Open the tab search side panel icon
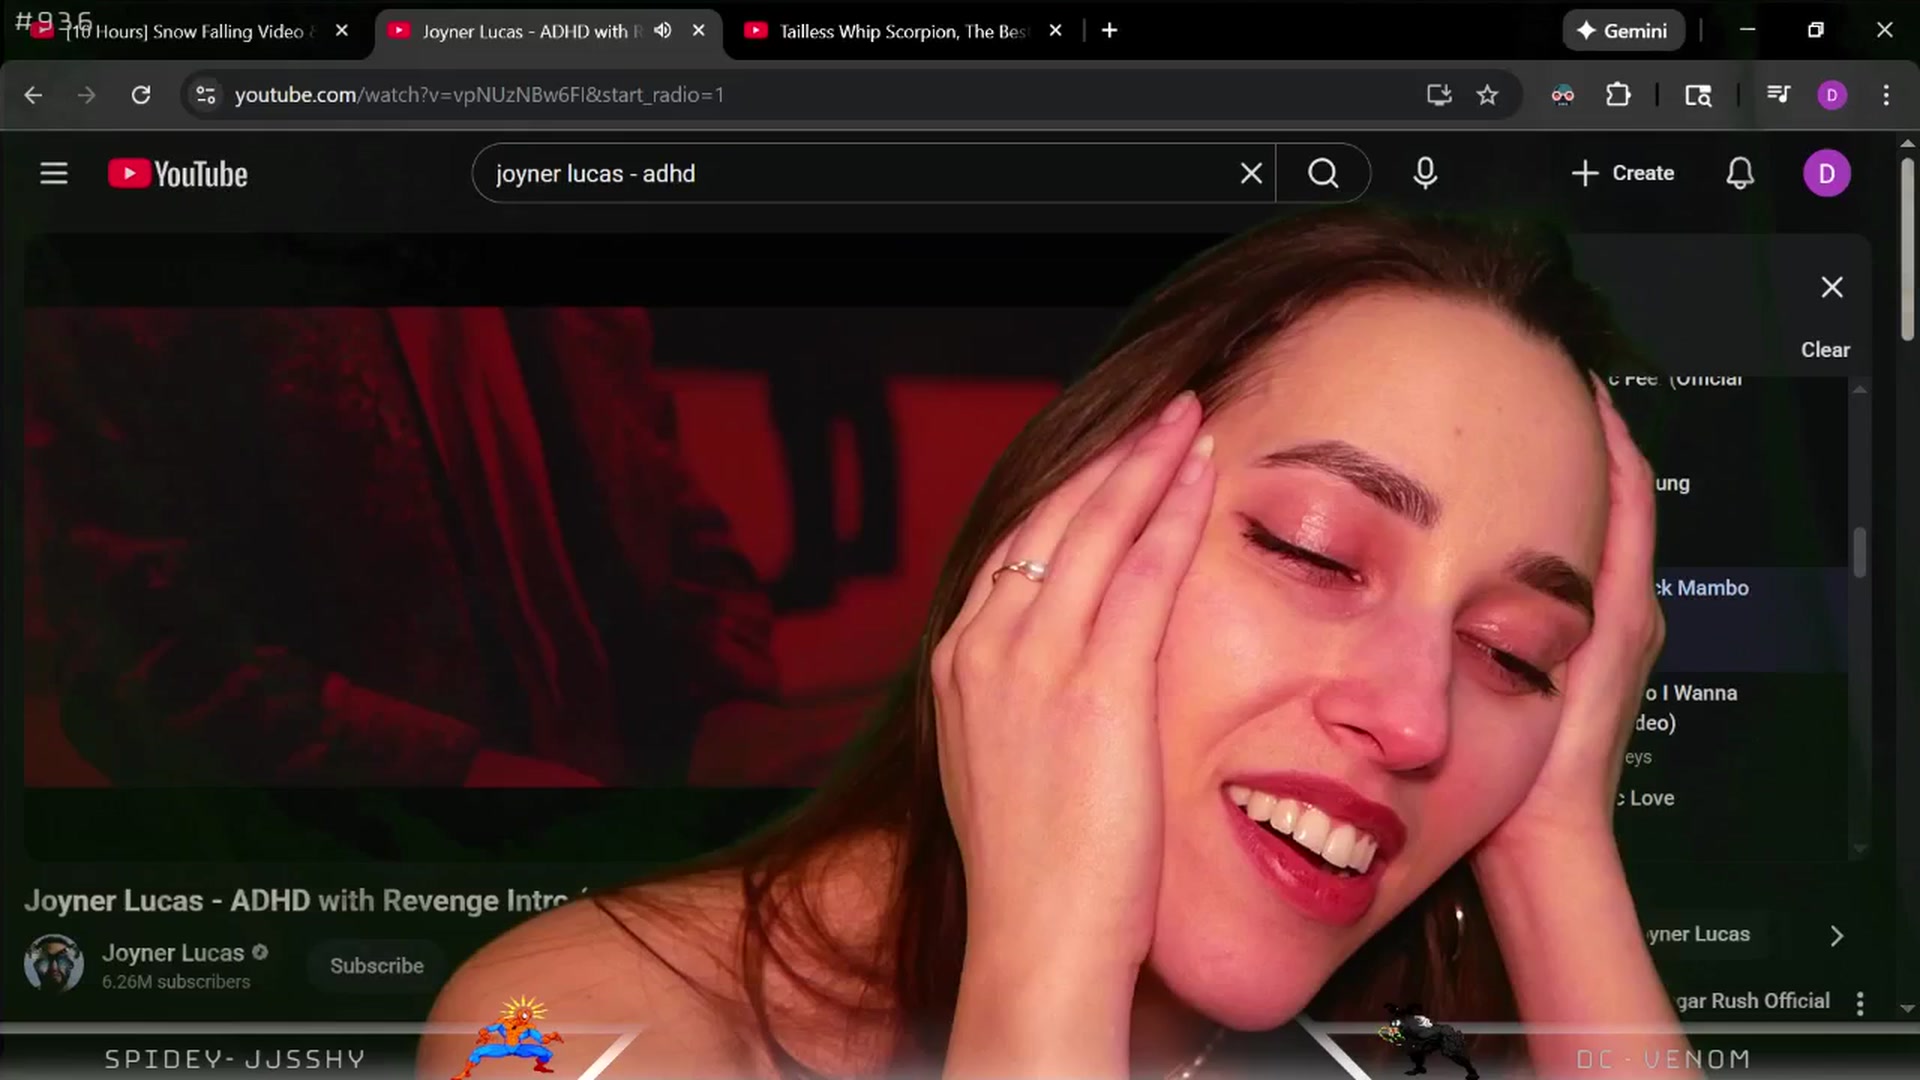Screen dimensions: 1920x1080 (1698, 95)
